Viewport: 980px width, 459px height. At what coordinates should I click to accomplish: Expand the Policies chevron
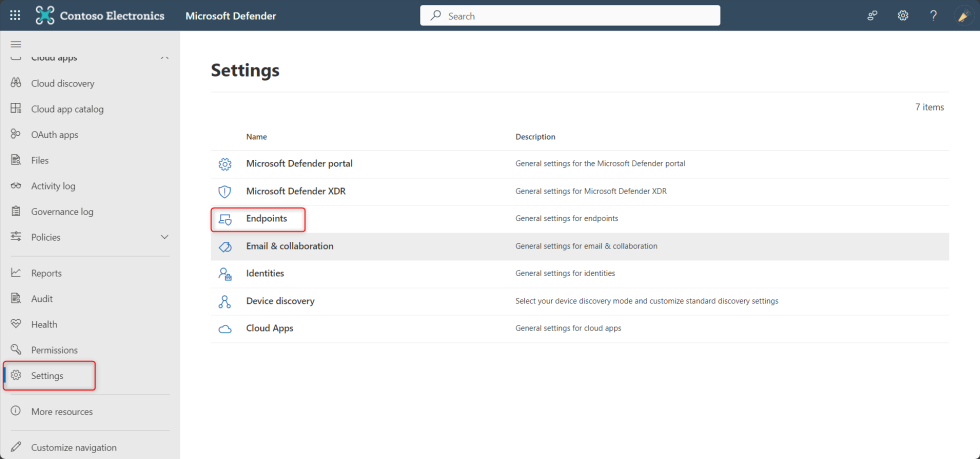164,237
